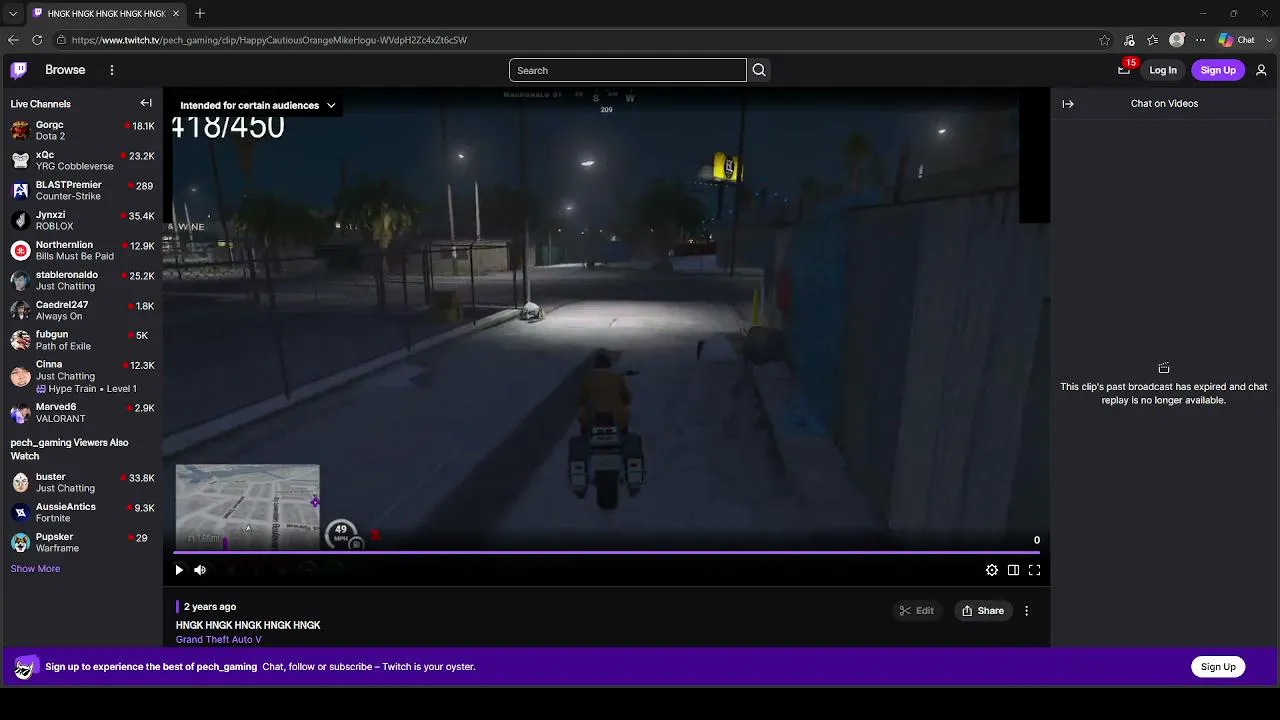Bookmark this page with star
This screenshot has height=720, width=1280.
point(1104,40)
